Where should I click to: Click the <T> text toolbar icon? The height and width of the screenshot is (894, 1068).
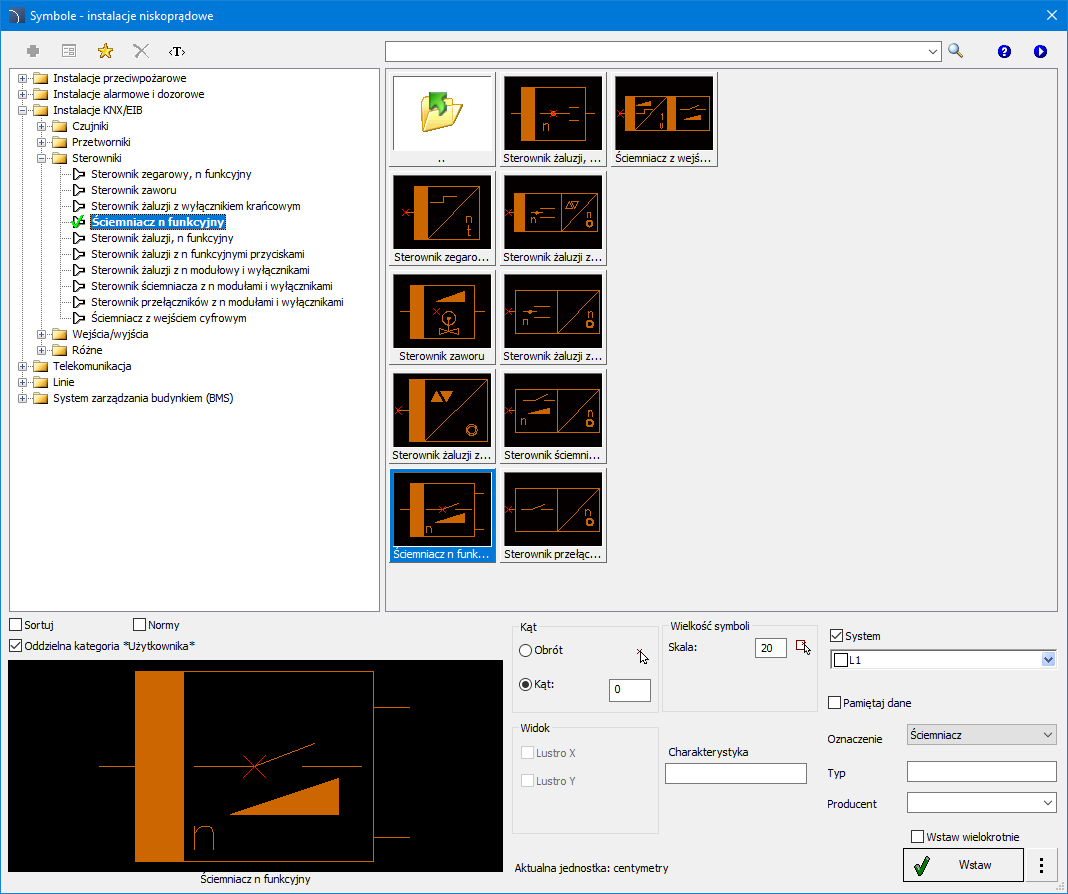(177, 51)
